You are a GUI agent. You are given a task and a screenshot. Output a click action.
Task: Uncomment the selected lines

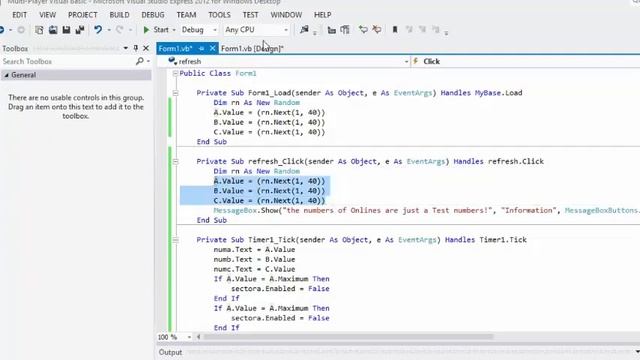coord(377,29)
